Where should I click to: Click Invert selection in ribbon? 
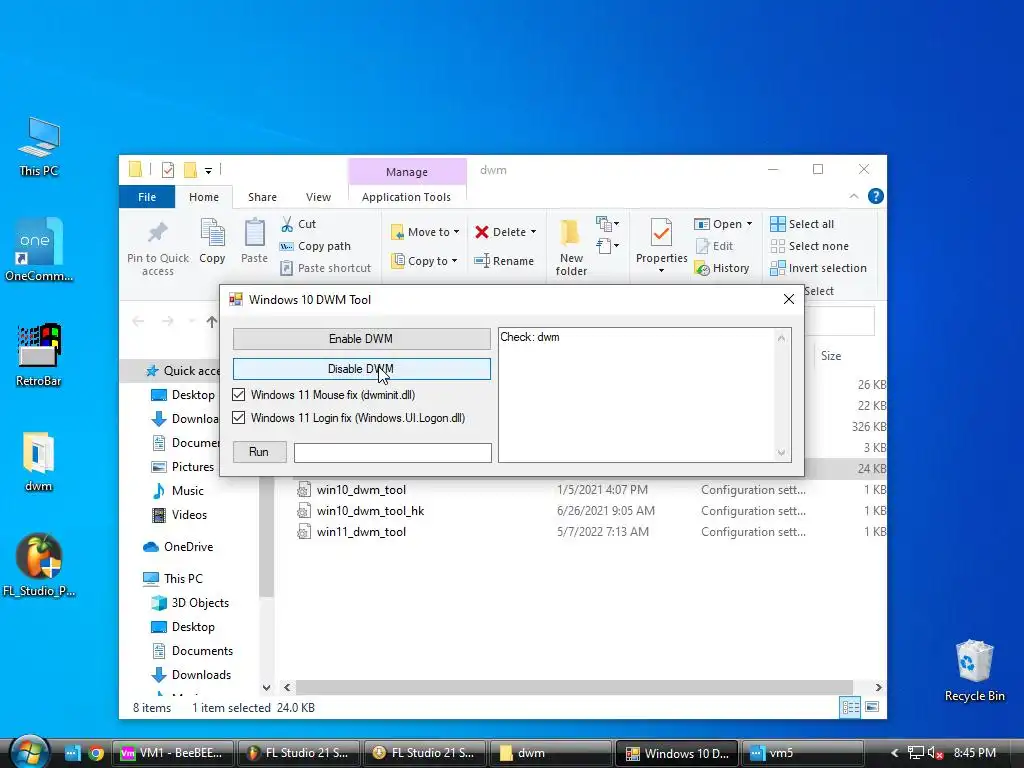(818, 268)
